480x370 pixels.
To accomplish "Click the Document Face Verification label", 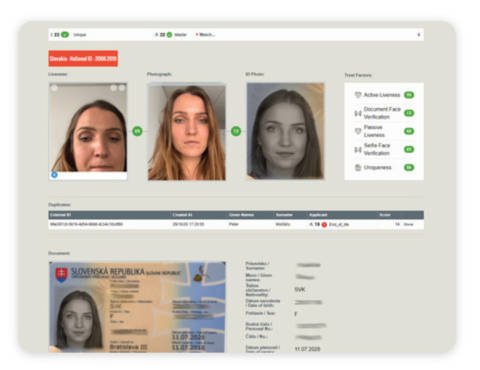I will tap(382, 113).
